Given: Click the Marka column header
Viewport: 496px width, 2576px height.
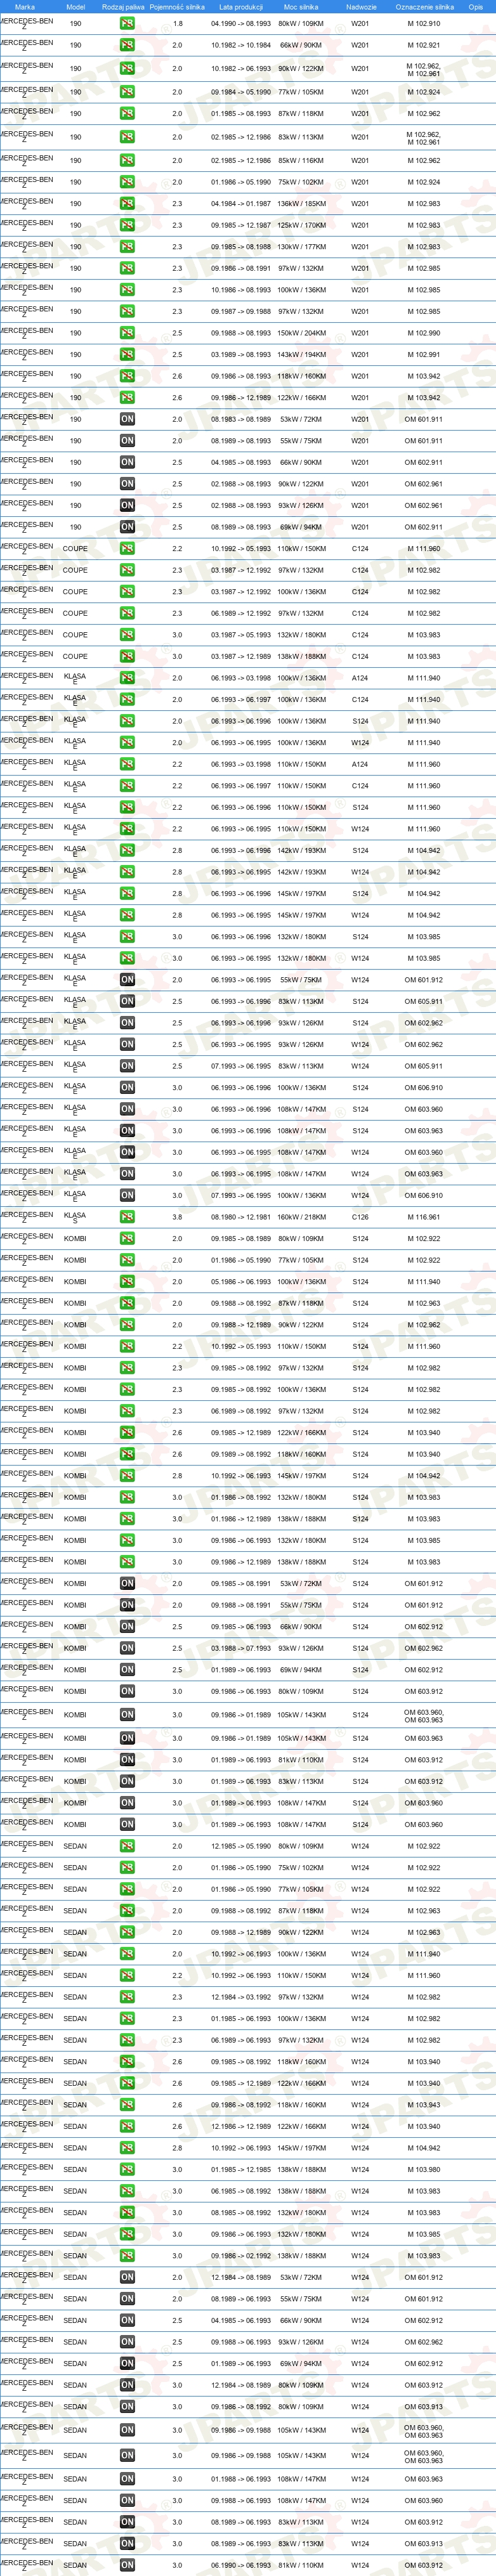Looking at the screenshot, I should 25,7.
